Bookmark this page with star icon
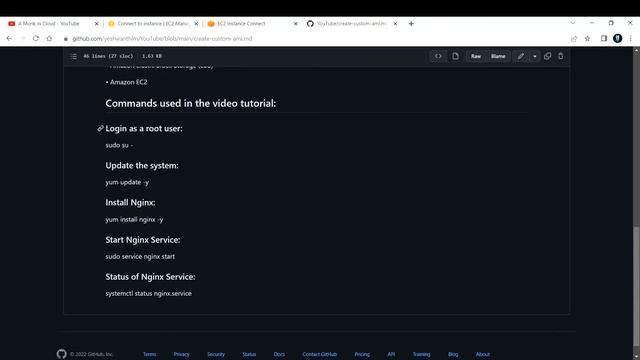640x360 pixels. [x=587, y=38]
